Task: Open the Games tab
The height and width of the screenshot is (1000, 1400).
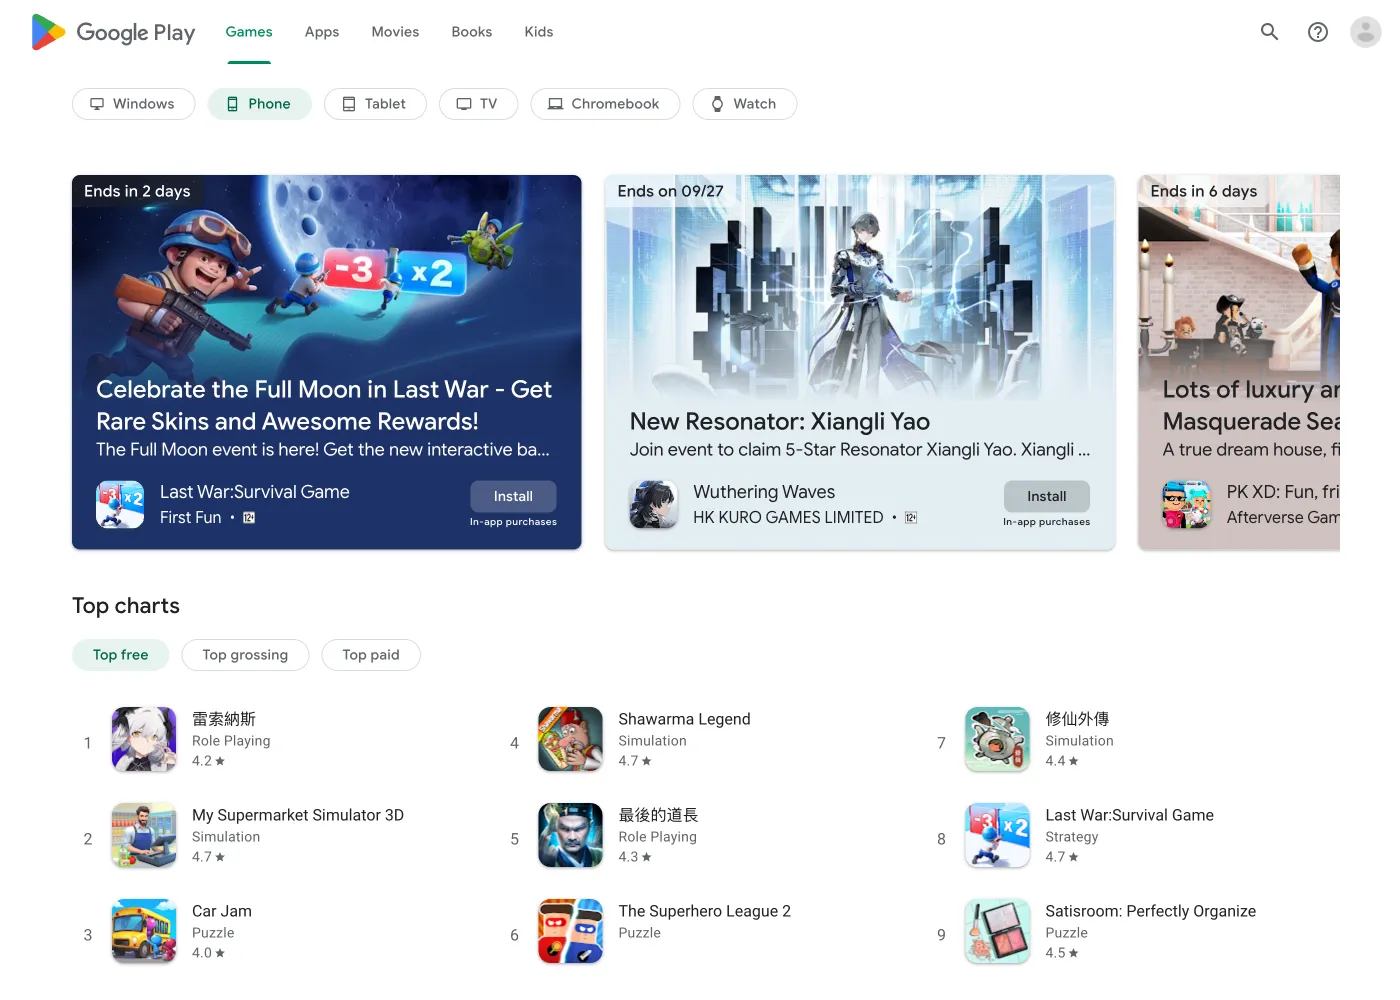Action: [x=249, y=32]
